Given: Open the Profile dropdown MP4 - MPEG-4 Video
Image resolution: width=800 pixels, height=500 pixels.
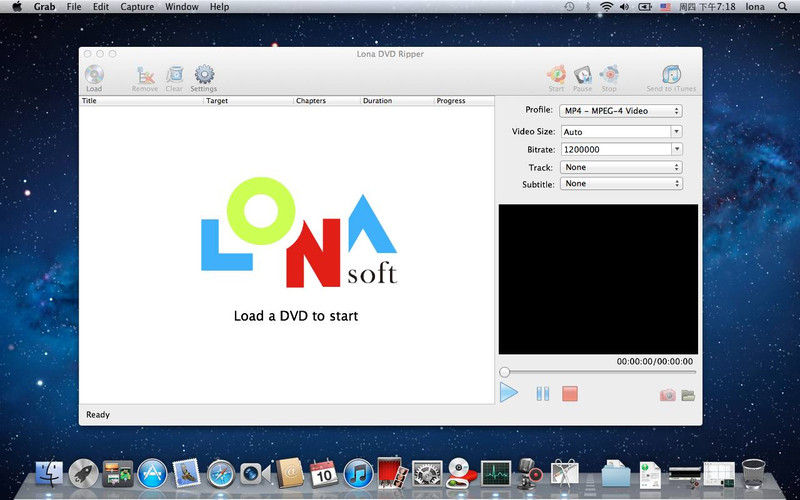Looking at the screenshot, I should 620,111.
